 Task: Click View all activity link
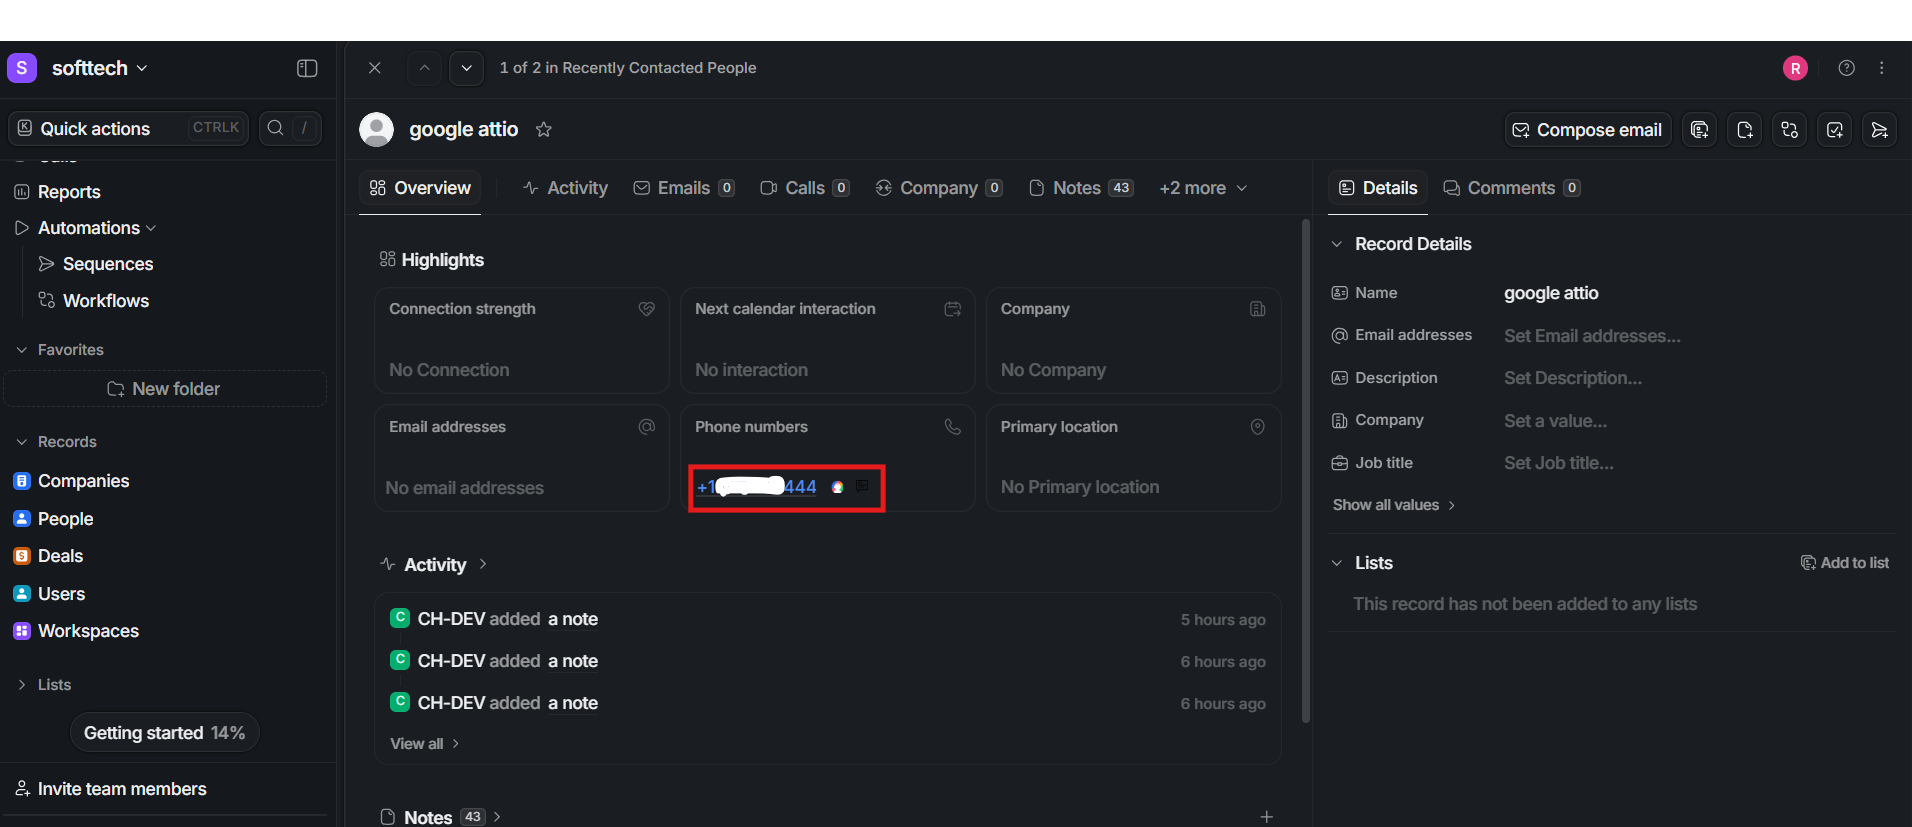click(425, 744)
